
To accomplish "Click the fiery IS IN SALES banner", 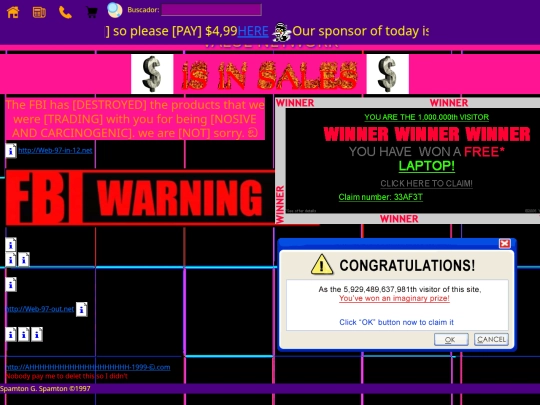I will pos(270,75).
